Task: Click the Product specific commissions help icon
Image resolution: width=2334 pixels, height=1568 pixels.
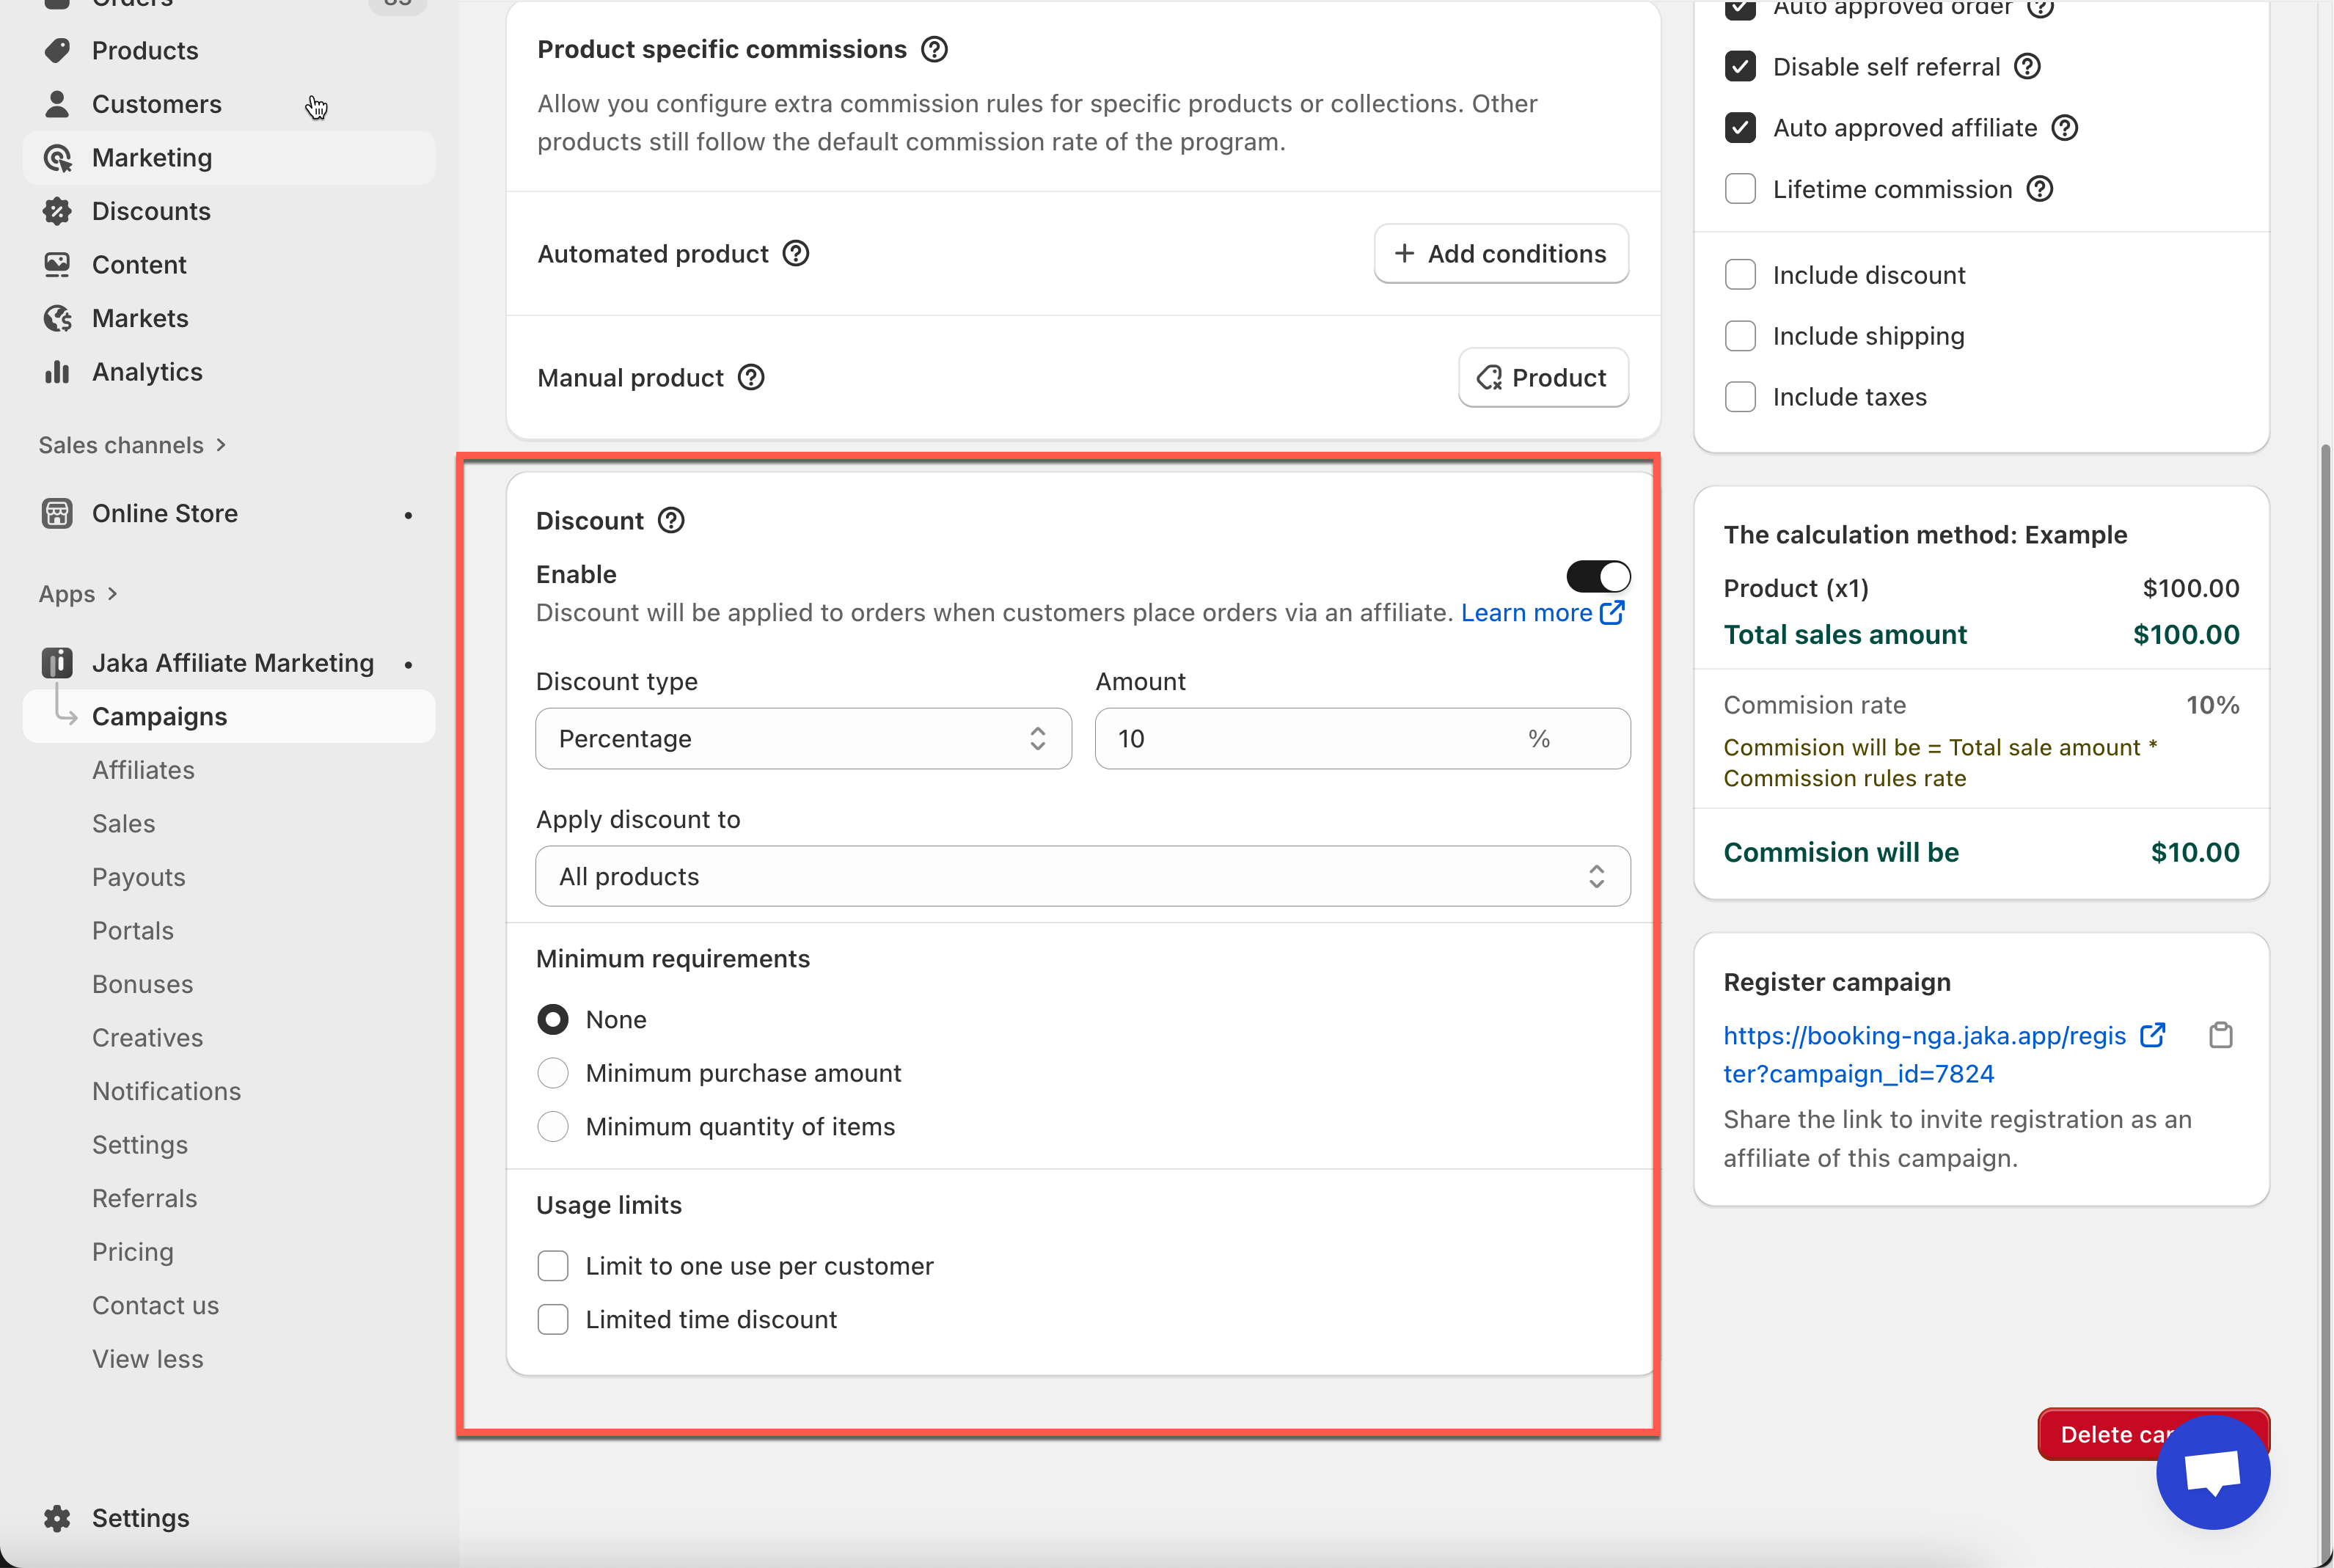Action: pos(934,49)
